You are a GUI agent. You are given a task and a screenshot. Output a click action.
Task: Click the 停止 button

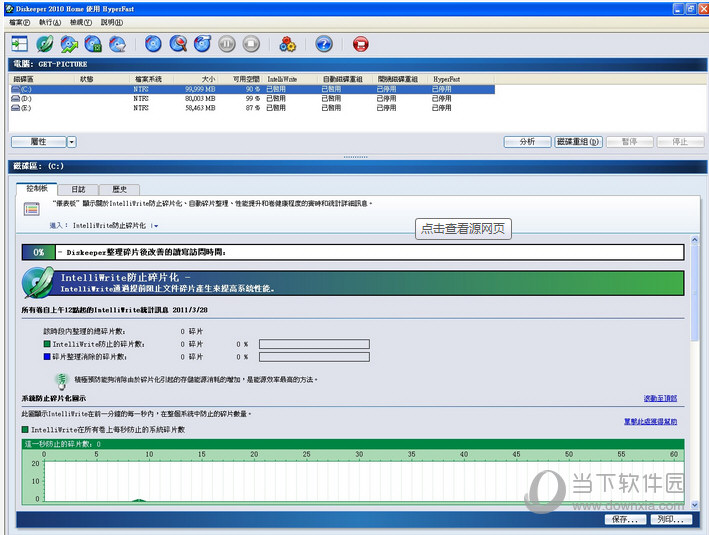[680, 142]
